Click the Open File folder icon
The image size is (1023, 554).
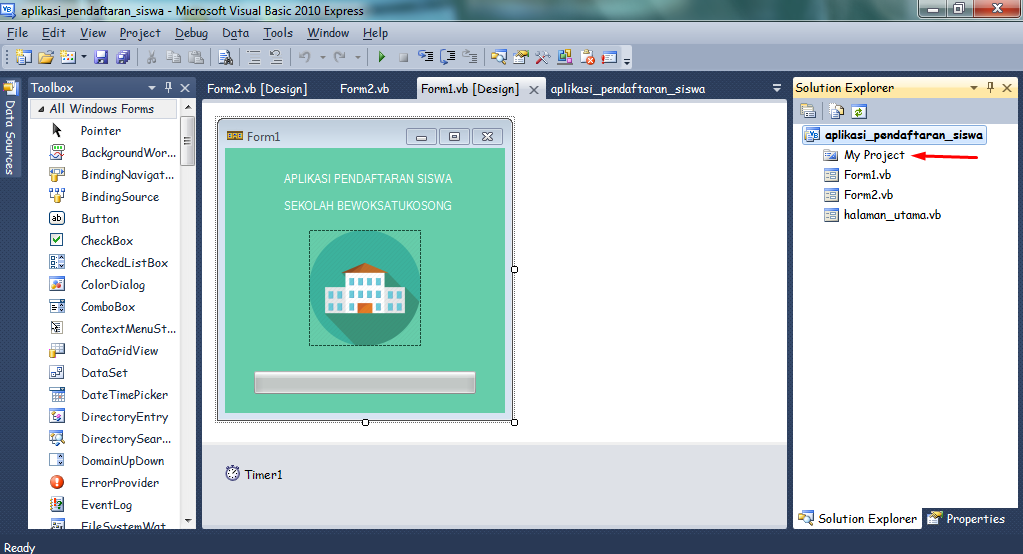[x=46, y=57]
